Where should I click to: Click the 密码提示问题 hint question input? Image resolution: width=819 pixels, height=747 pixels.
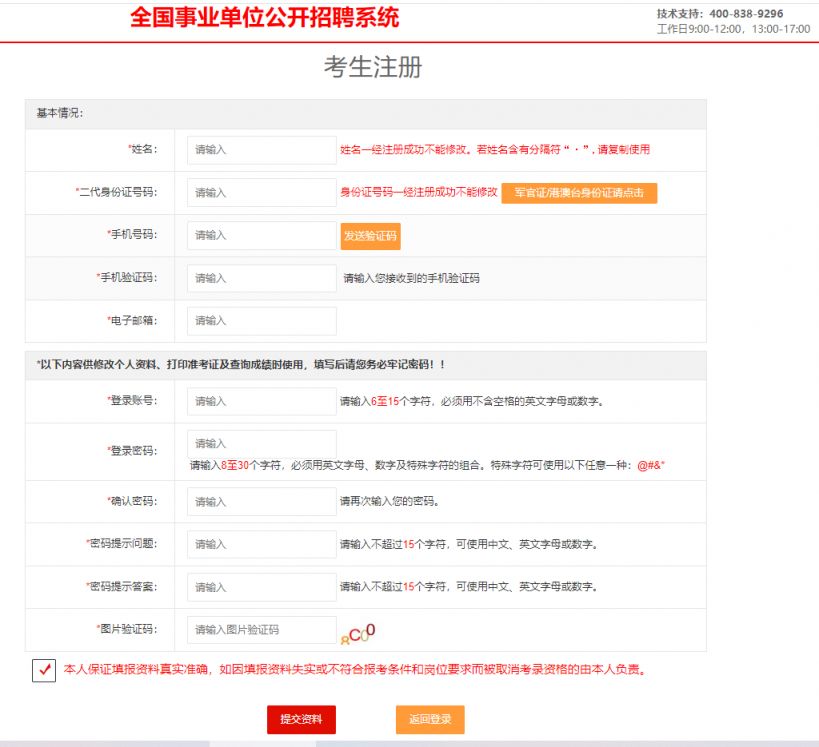260,543
